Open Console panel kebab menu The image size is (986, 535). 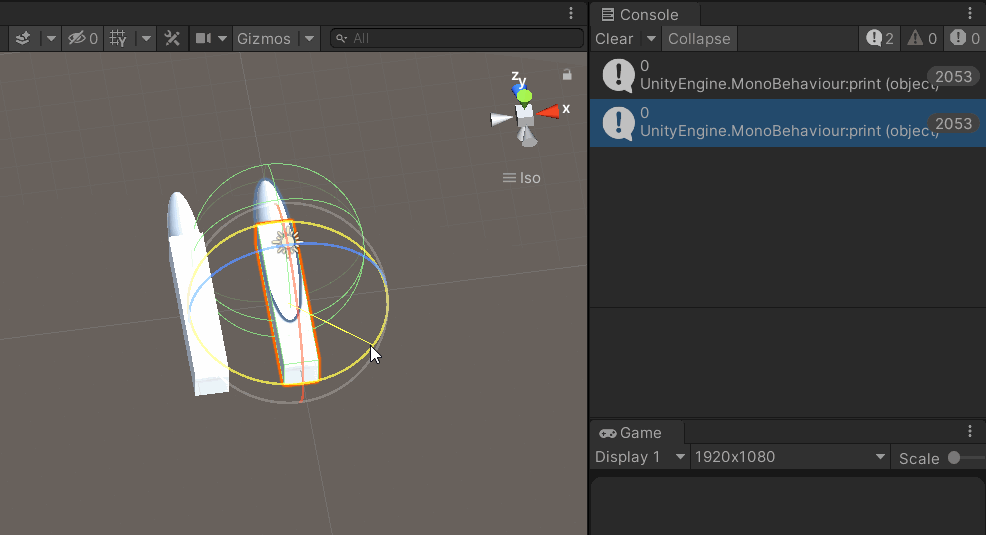click(x=970, y=13)
